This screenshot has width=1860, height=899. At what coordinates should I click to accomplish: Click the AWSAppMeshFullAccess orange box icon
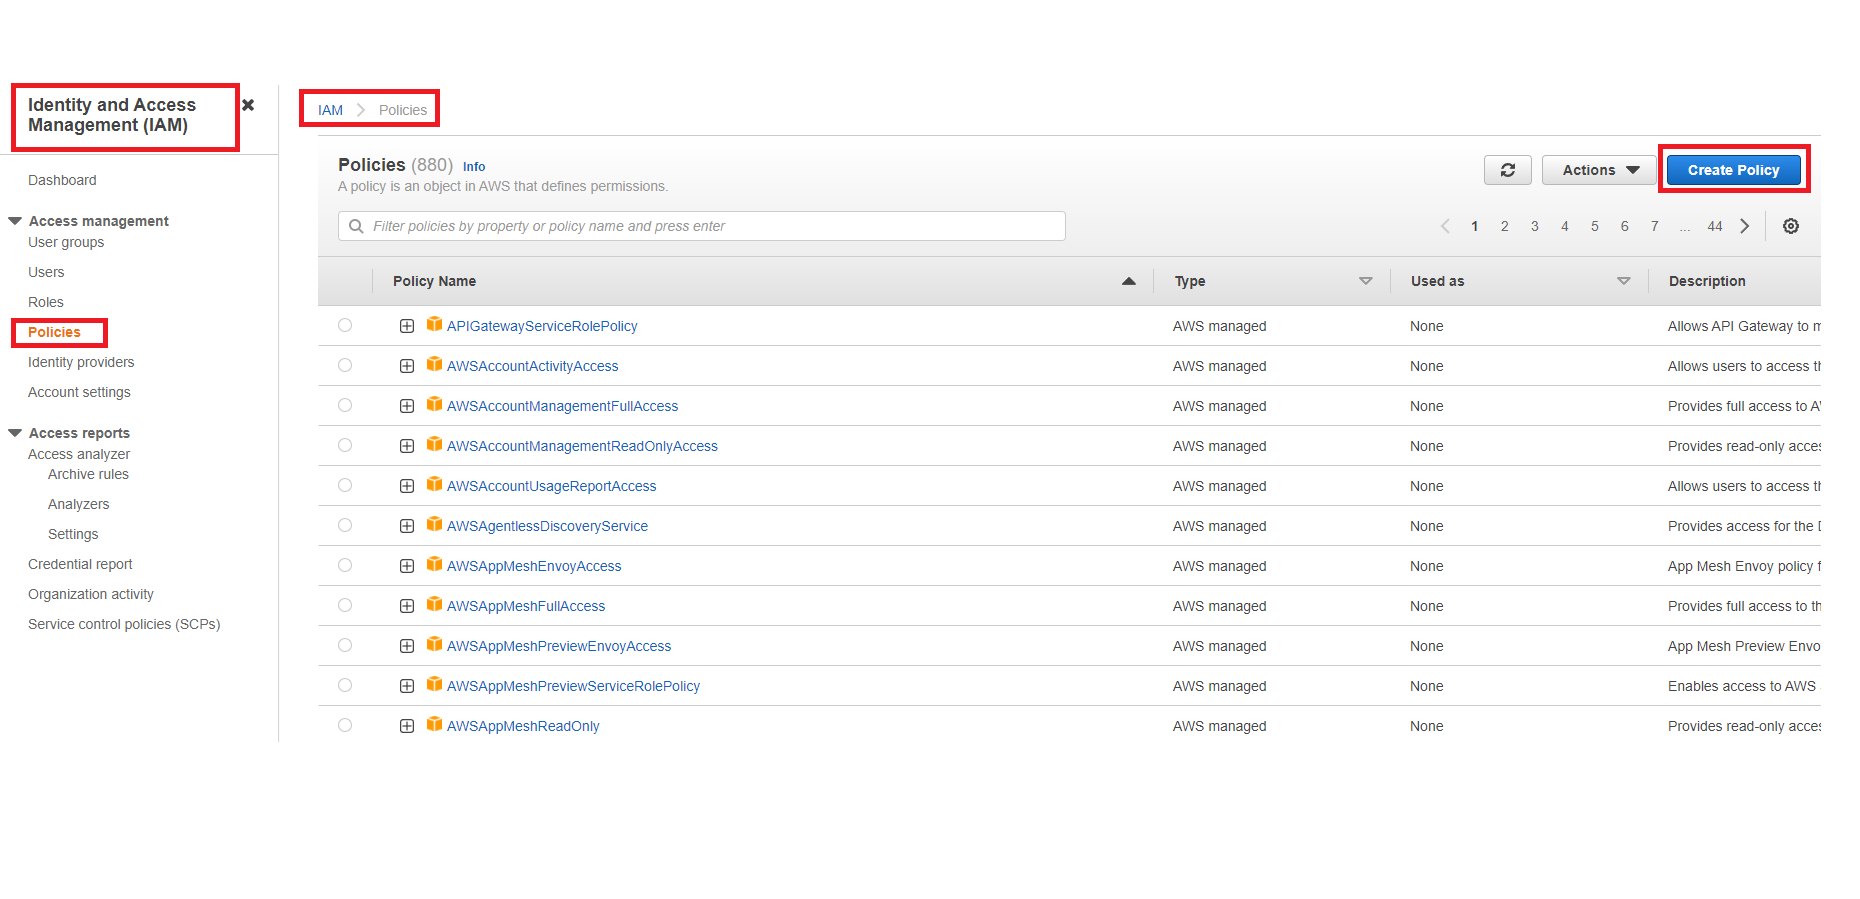point(434,604)
